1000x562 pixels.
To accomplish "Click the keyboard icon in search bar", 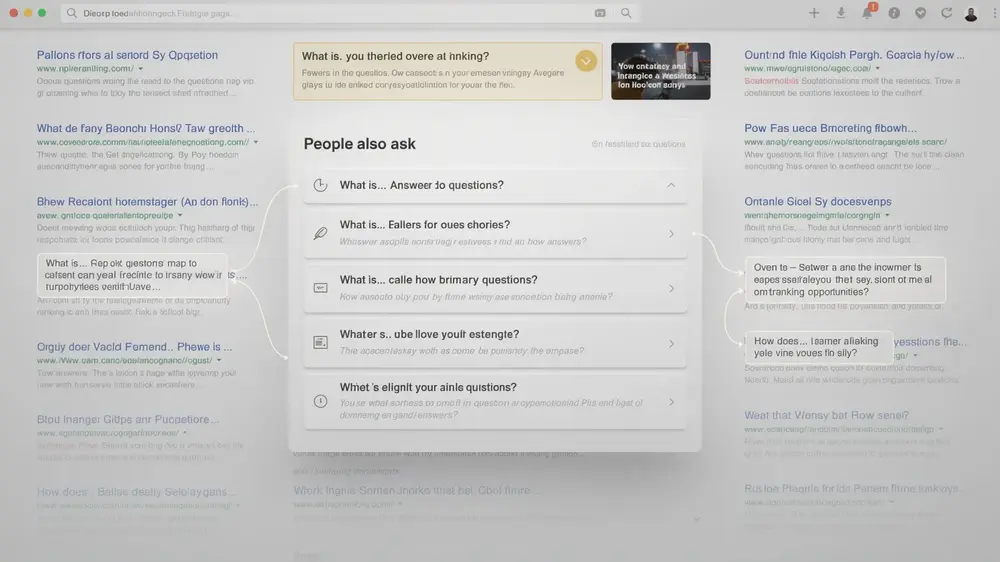I will pos(600,13).
